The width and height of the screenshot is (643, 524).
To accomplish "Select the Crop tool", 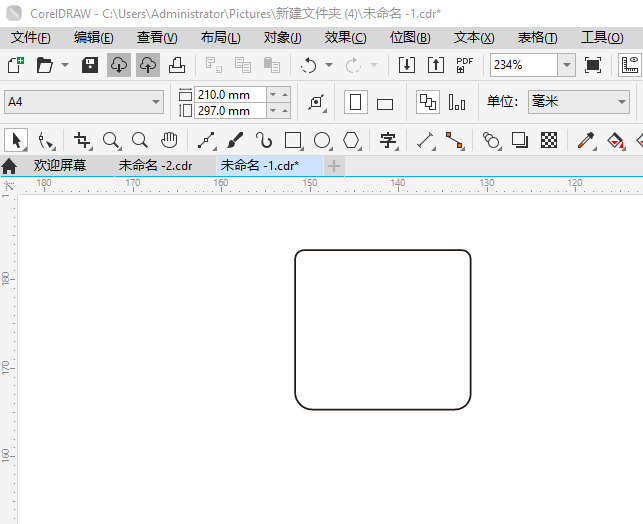I will coord(82,140).
